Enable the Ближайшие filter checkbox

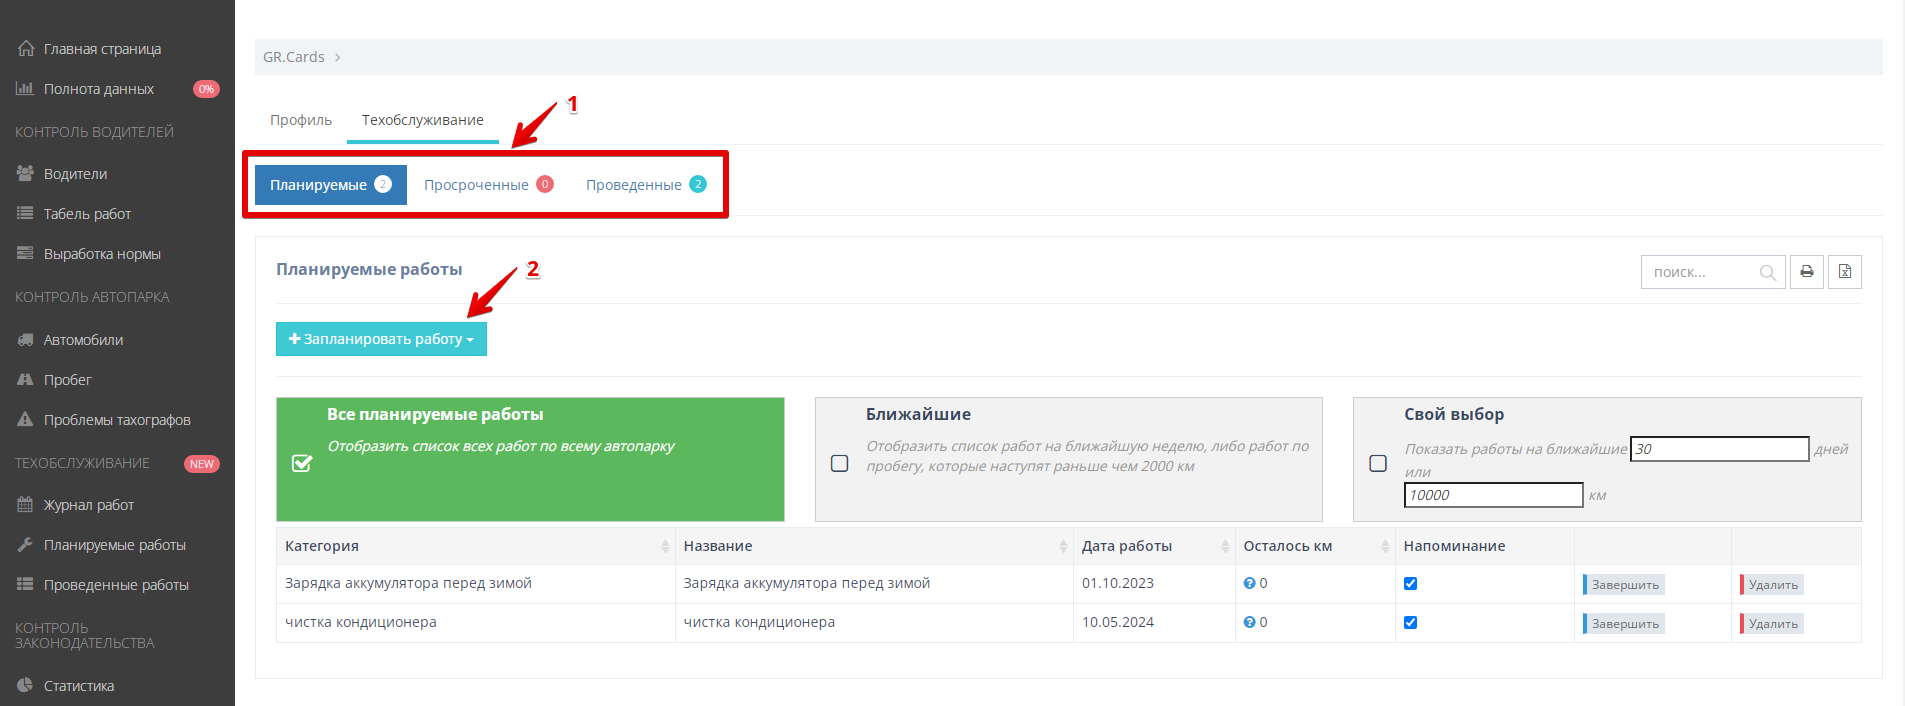pos(840,463)
